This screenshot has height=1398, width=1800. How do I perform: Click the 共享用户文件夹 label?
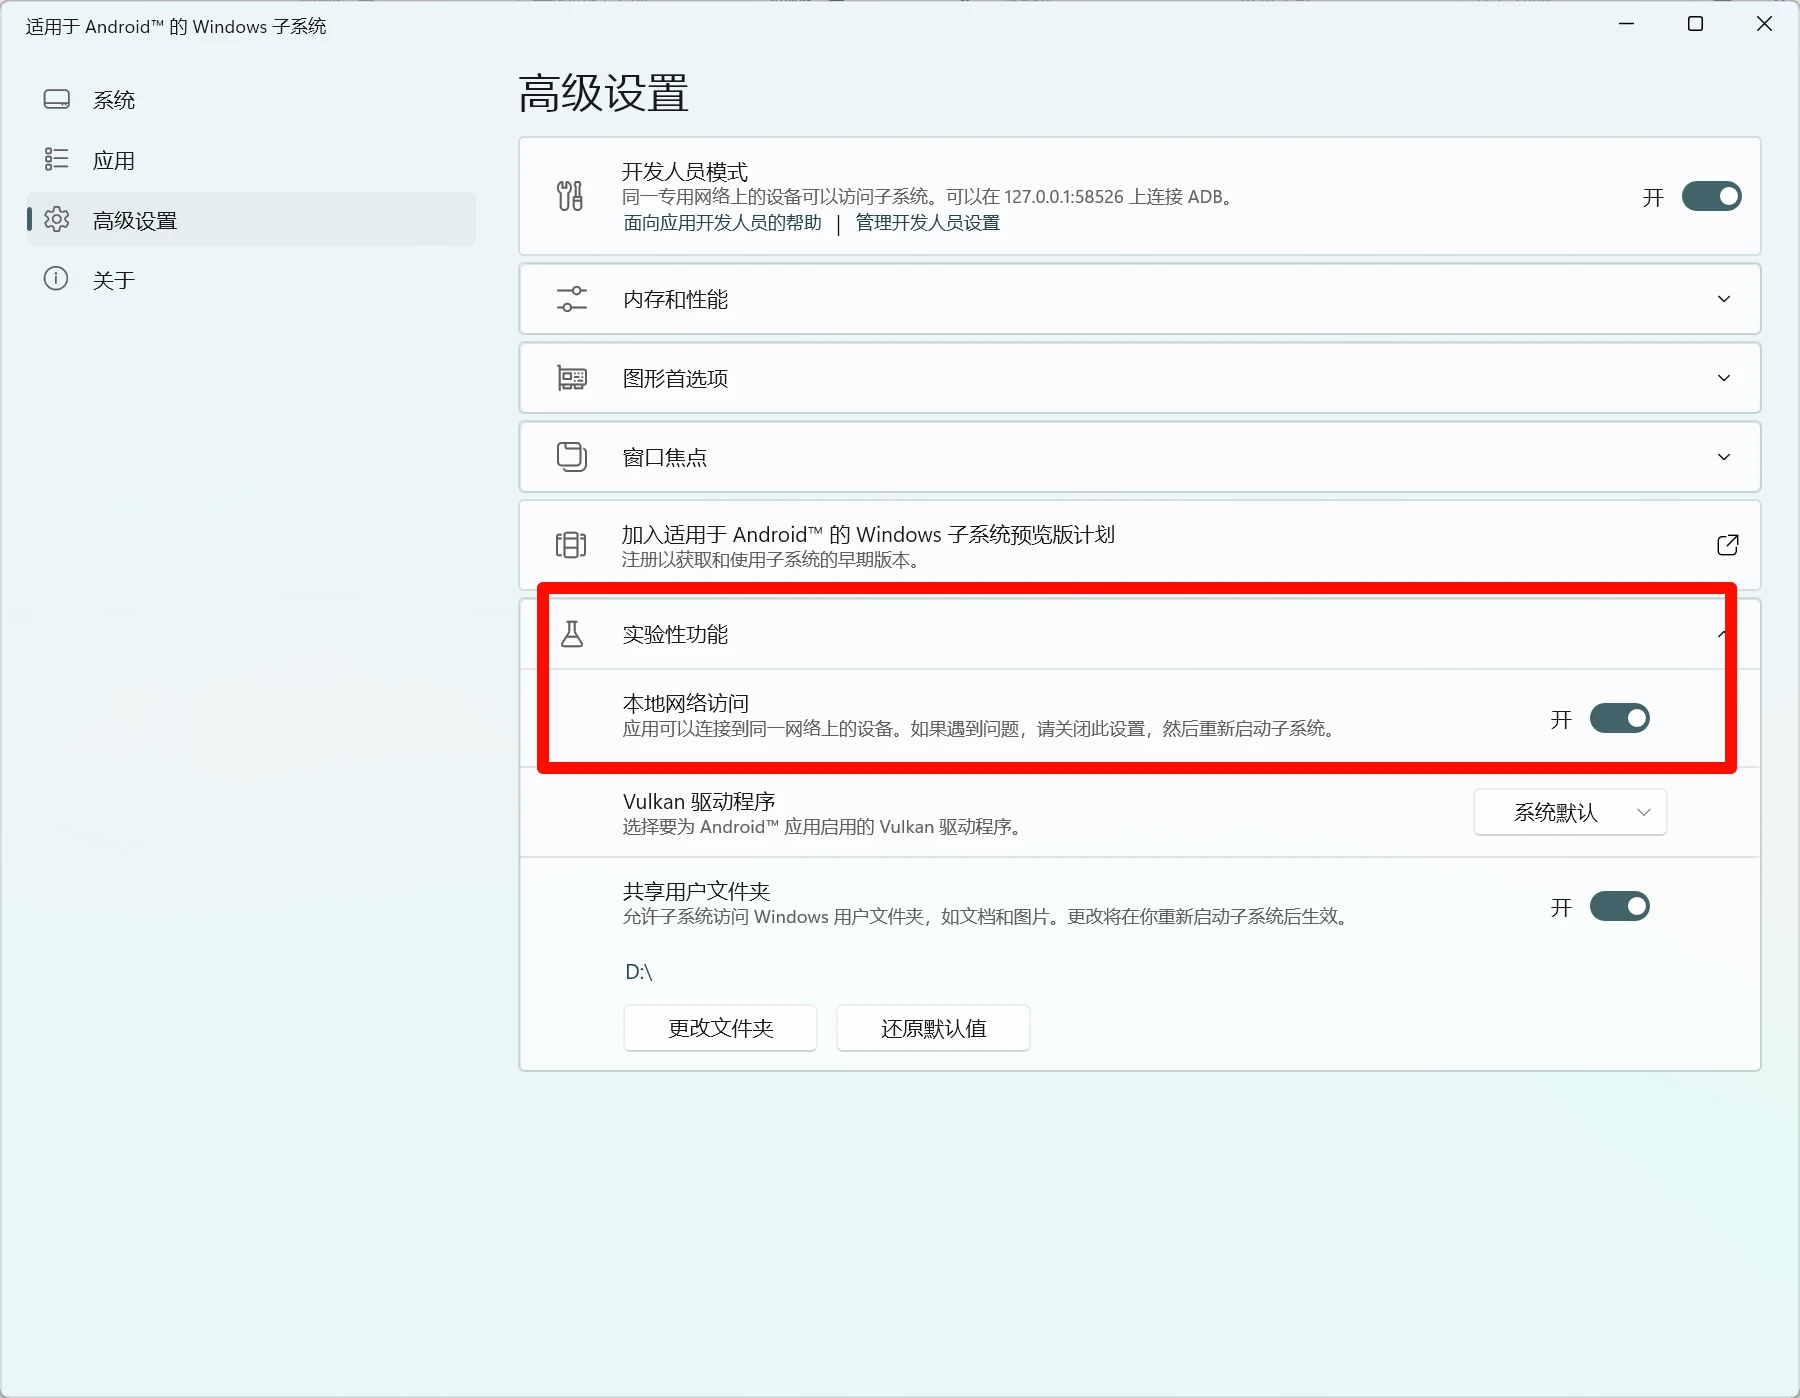(697, 891)
